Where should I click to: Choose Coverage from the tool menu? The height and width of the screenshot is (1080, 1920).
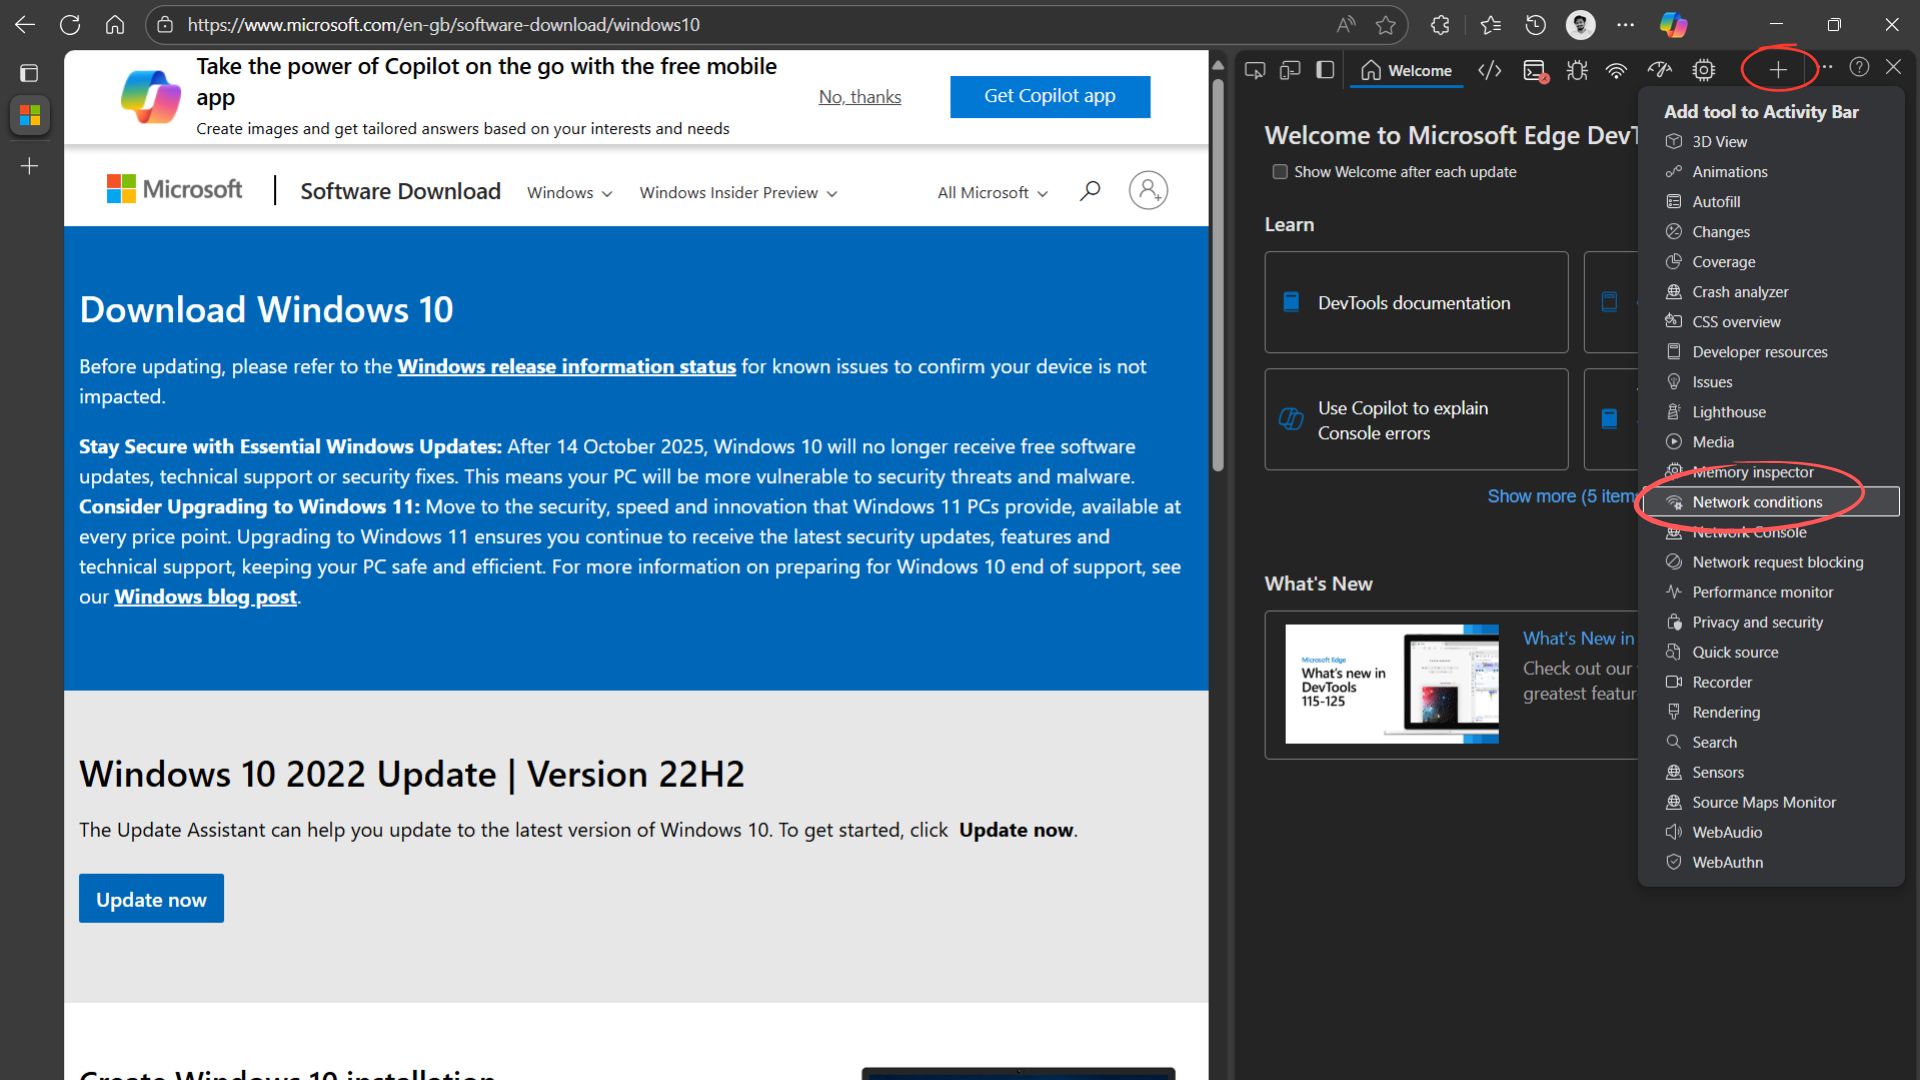point(1771,262)
